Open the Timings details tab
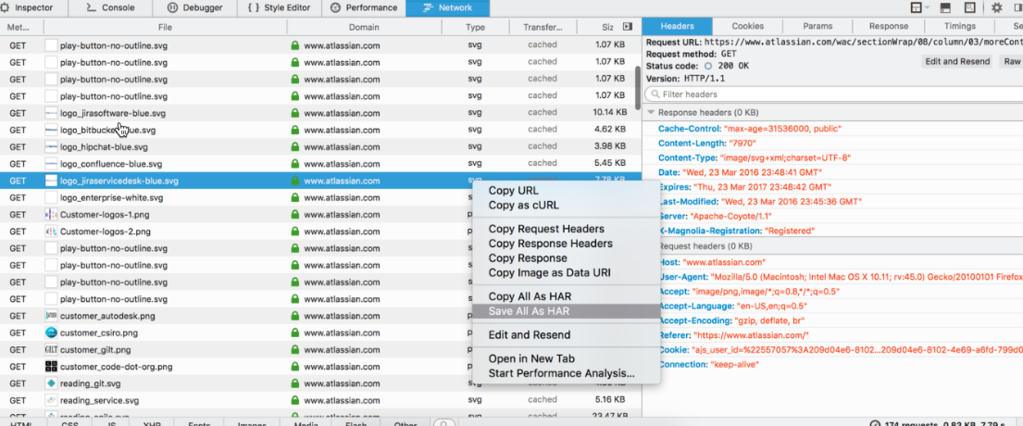The height and width of the screenshot is (426, 1023). [959, 27]
